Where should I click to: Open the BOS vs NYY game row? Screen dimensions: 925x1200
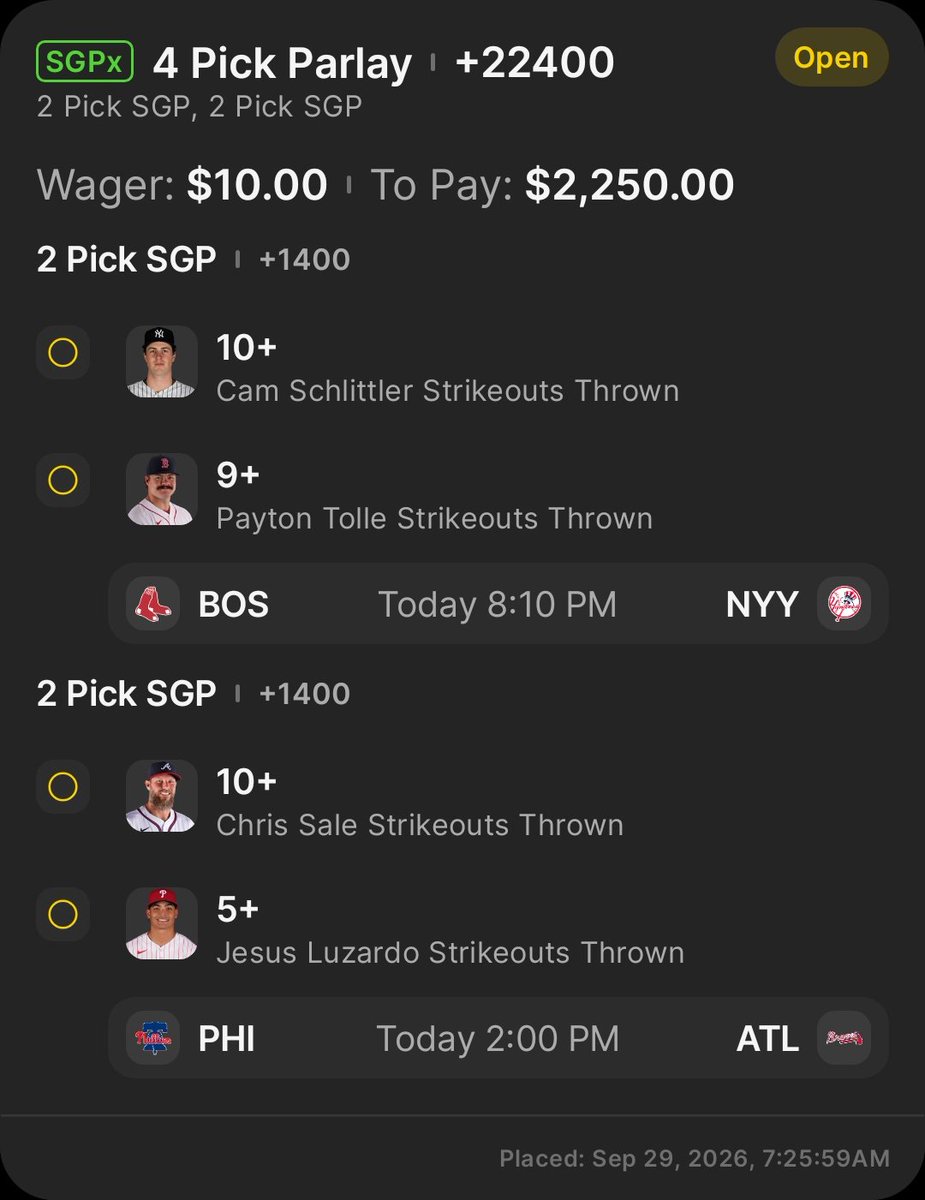(498, 604)
